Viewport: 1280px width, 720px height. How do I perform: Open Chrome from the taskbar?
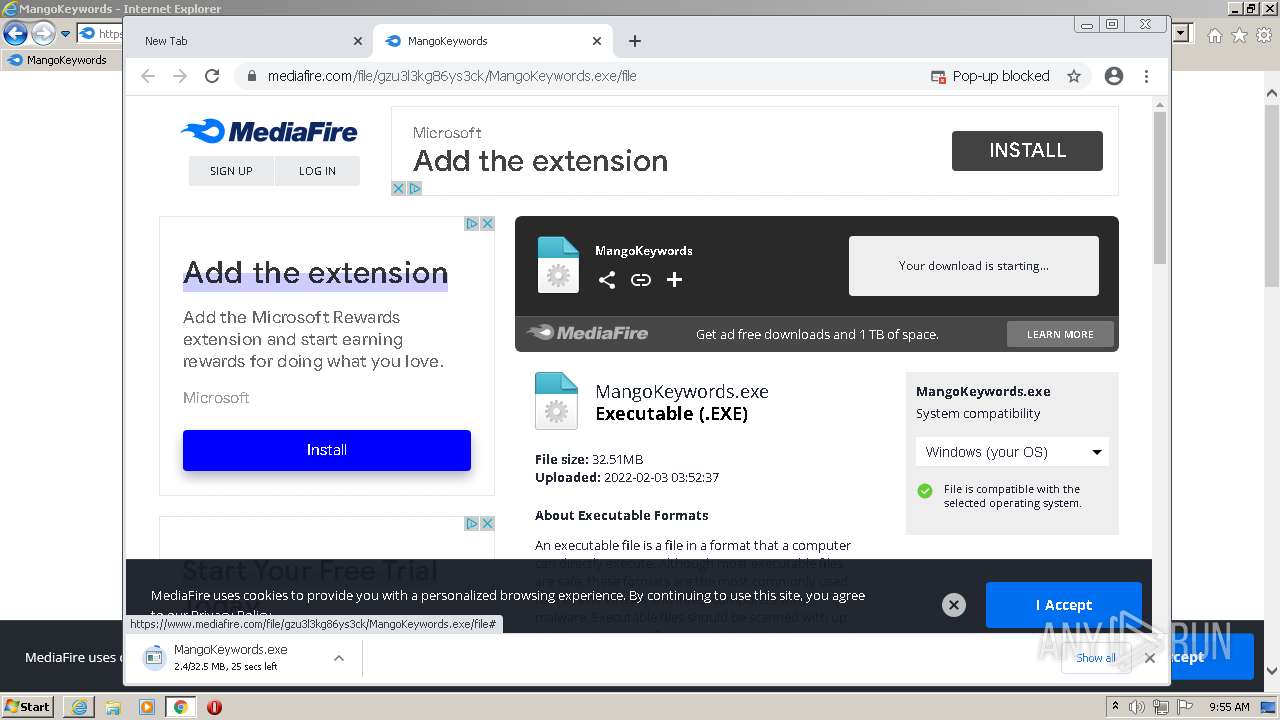(x=180, y=707)
